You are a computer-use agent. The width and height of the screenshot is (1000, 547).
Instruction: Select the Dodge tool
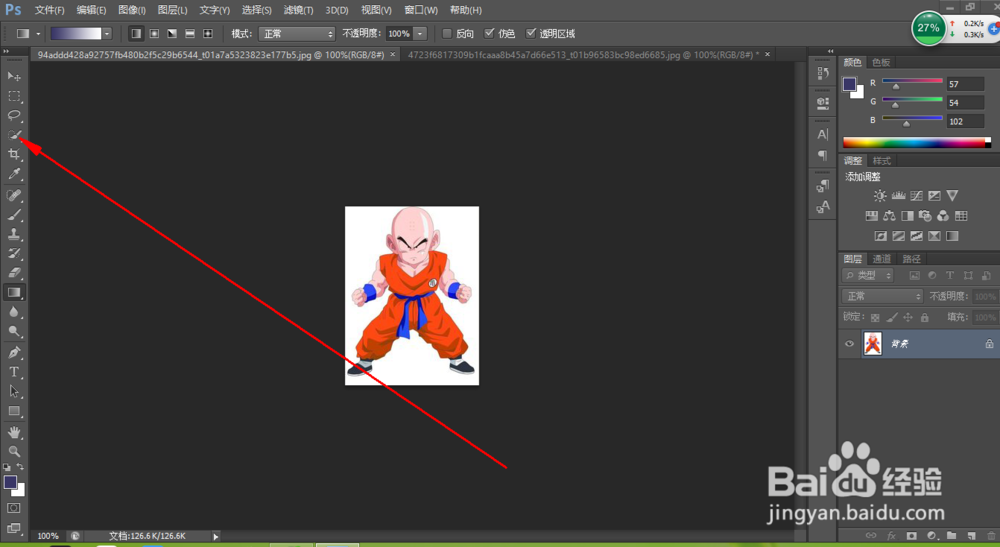[x=14, y=332]
